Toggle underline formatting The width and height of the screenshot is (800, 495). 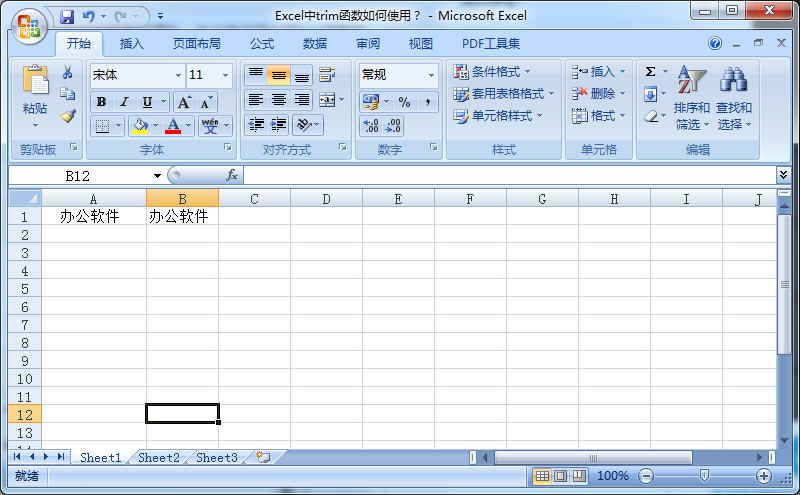tap(147, 102)
